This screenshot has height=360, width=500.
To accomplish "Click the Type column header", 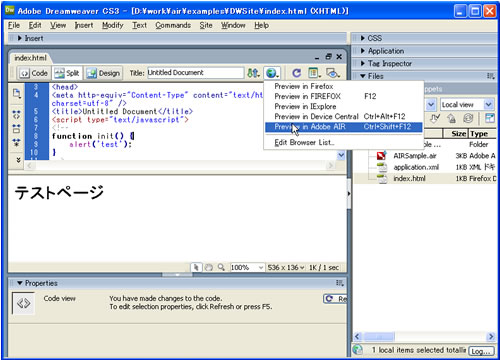I will (482, 134).
